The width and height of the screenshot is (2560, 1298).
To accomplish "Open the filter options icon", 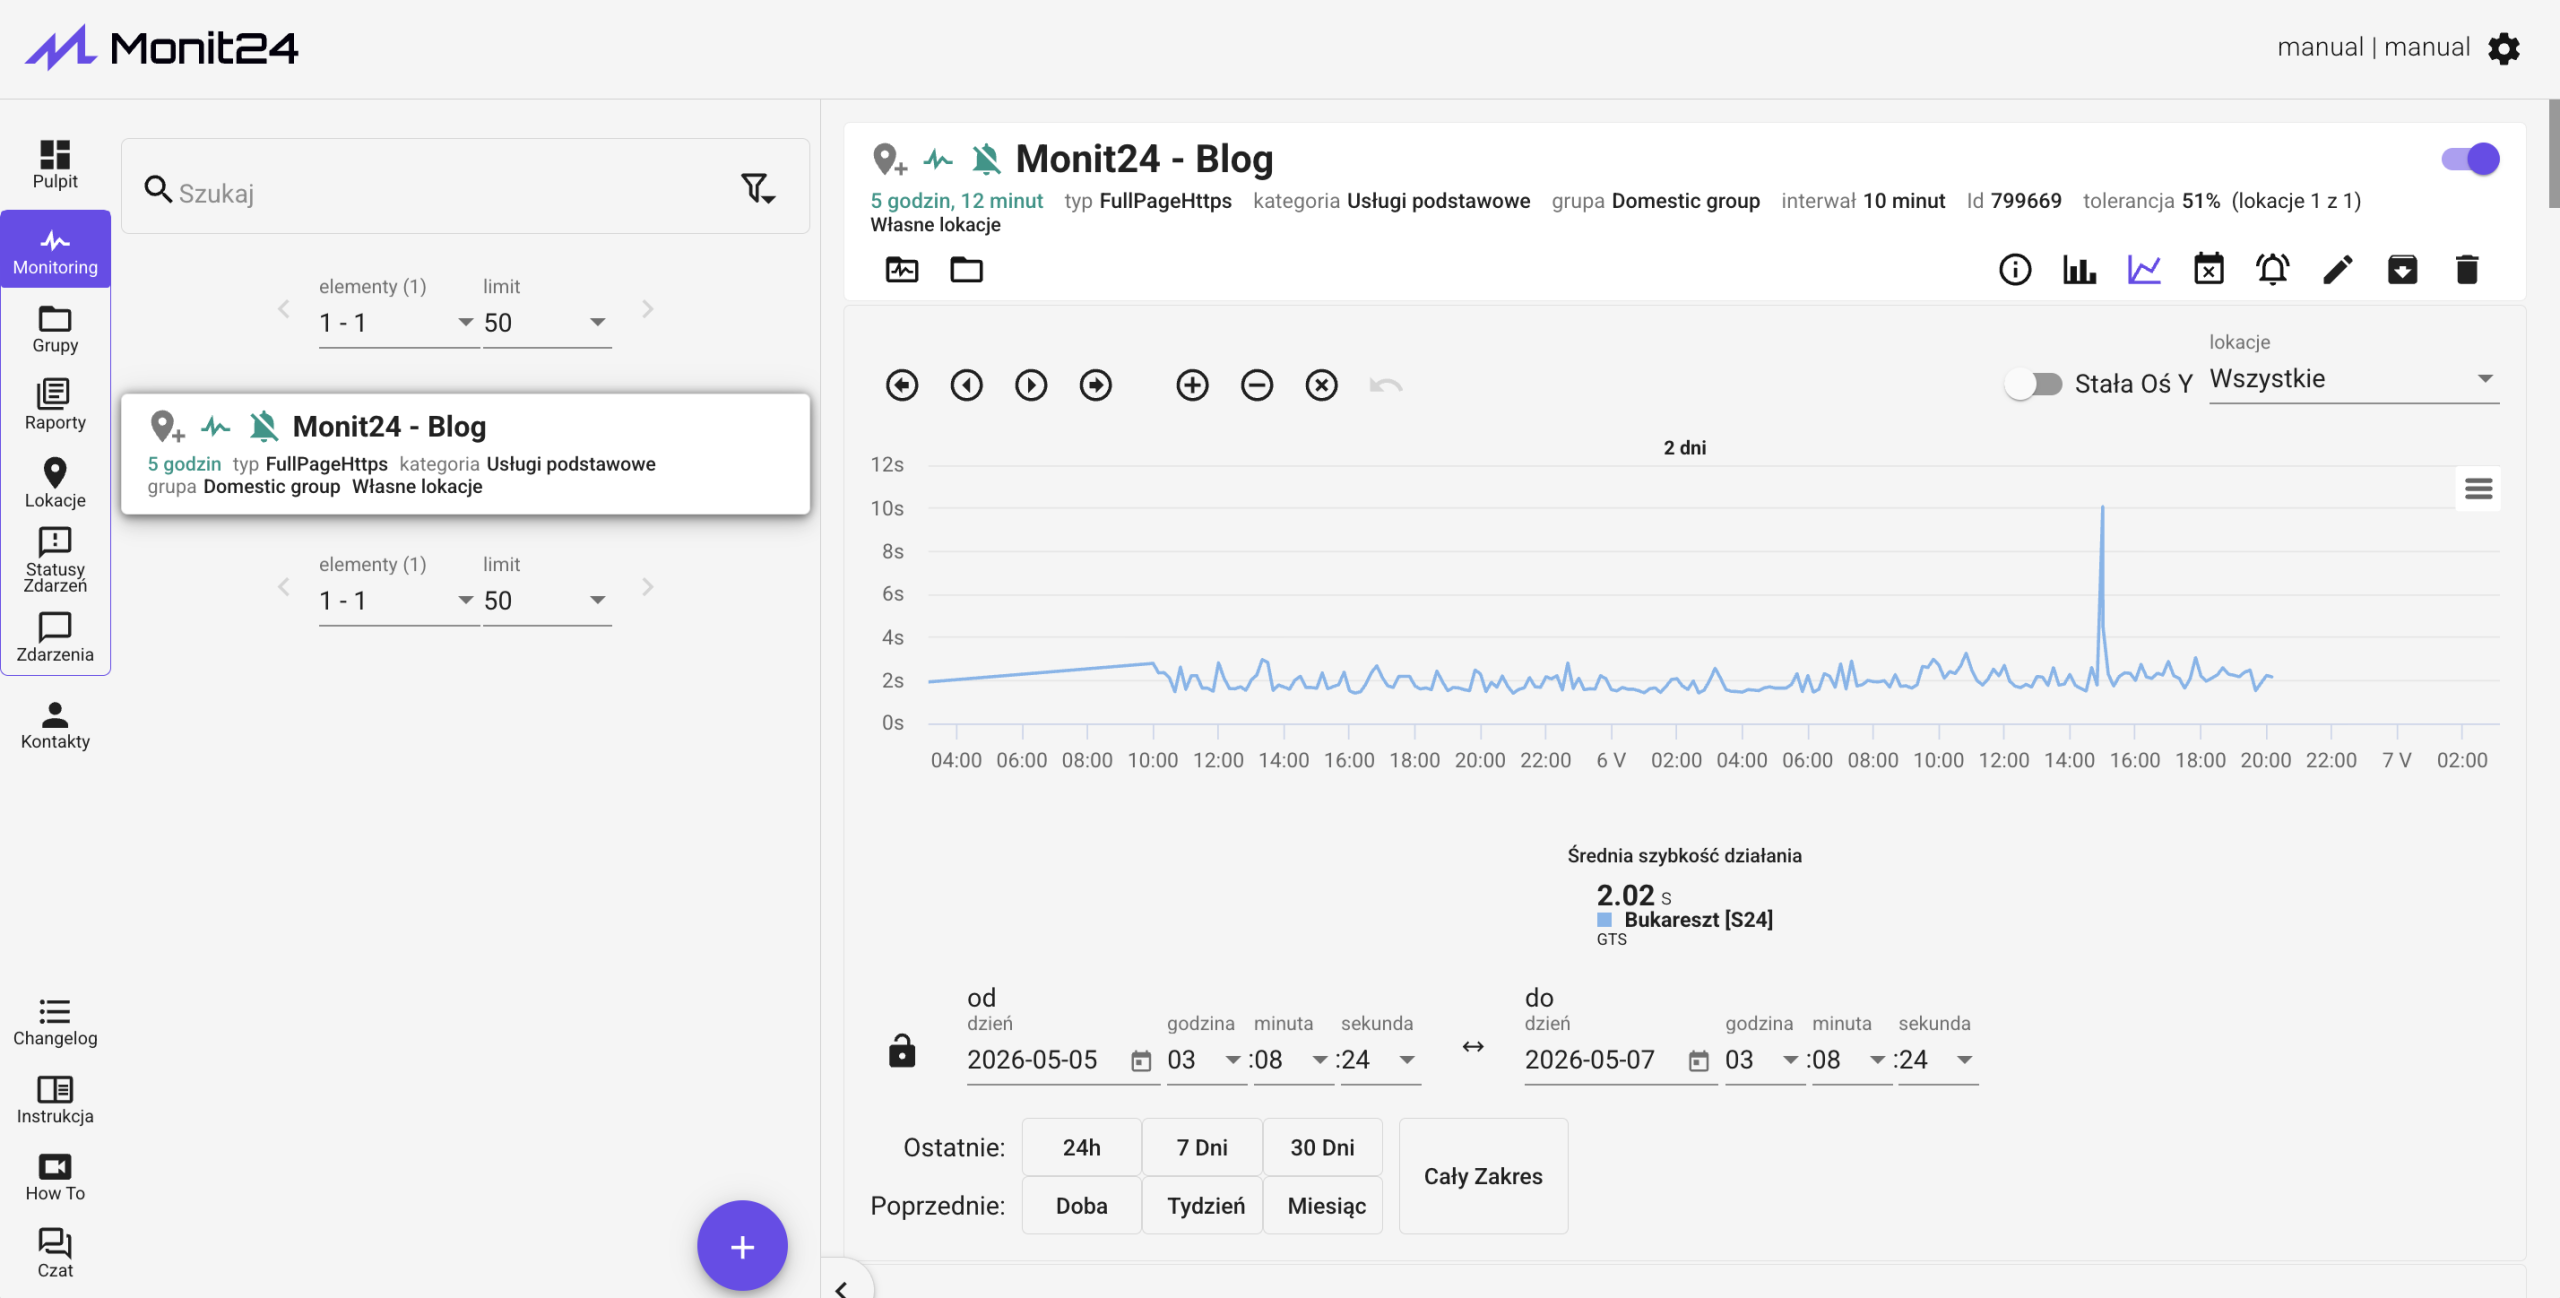I will point(758,188).
